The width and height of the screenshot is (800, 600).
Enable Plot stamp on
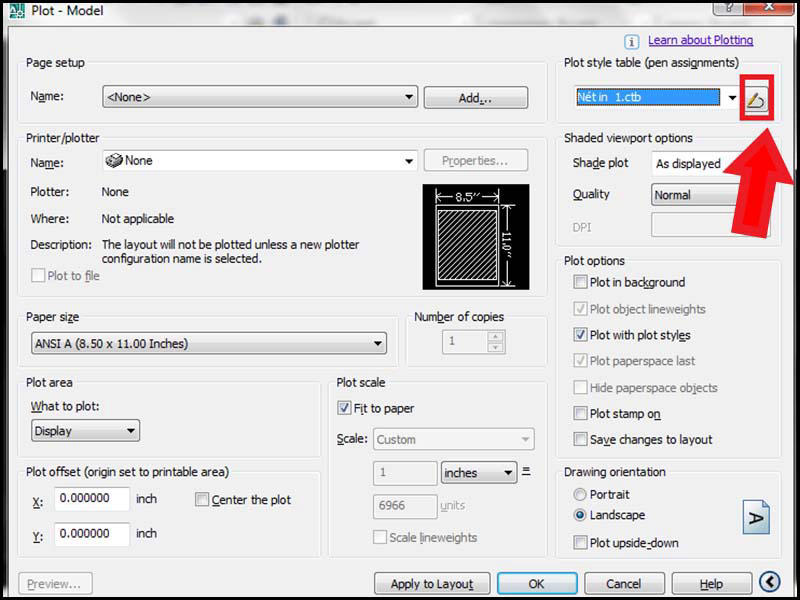[x=580, y=413]
